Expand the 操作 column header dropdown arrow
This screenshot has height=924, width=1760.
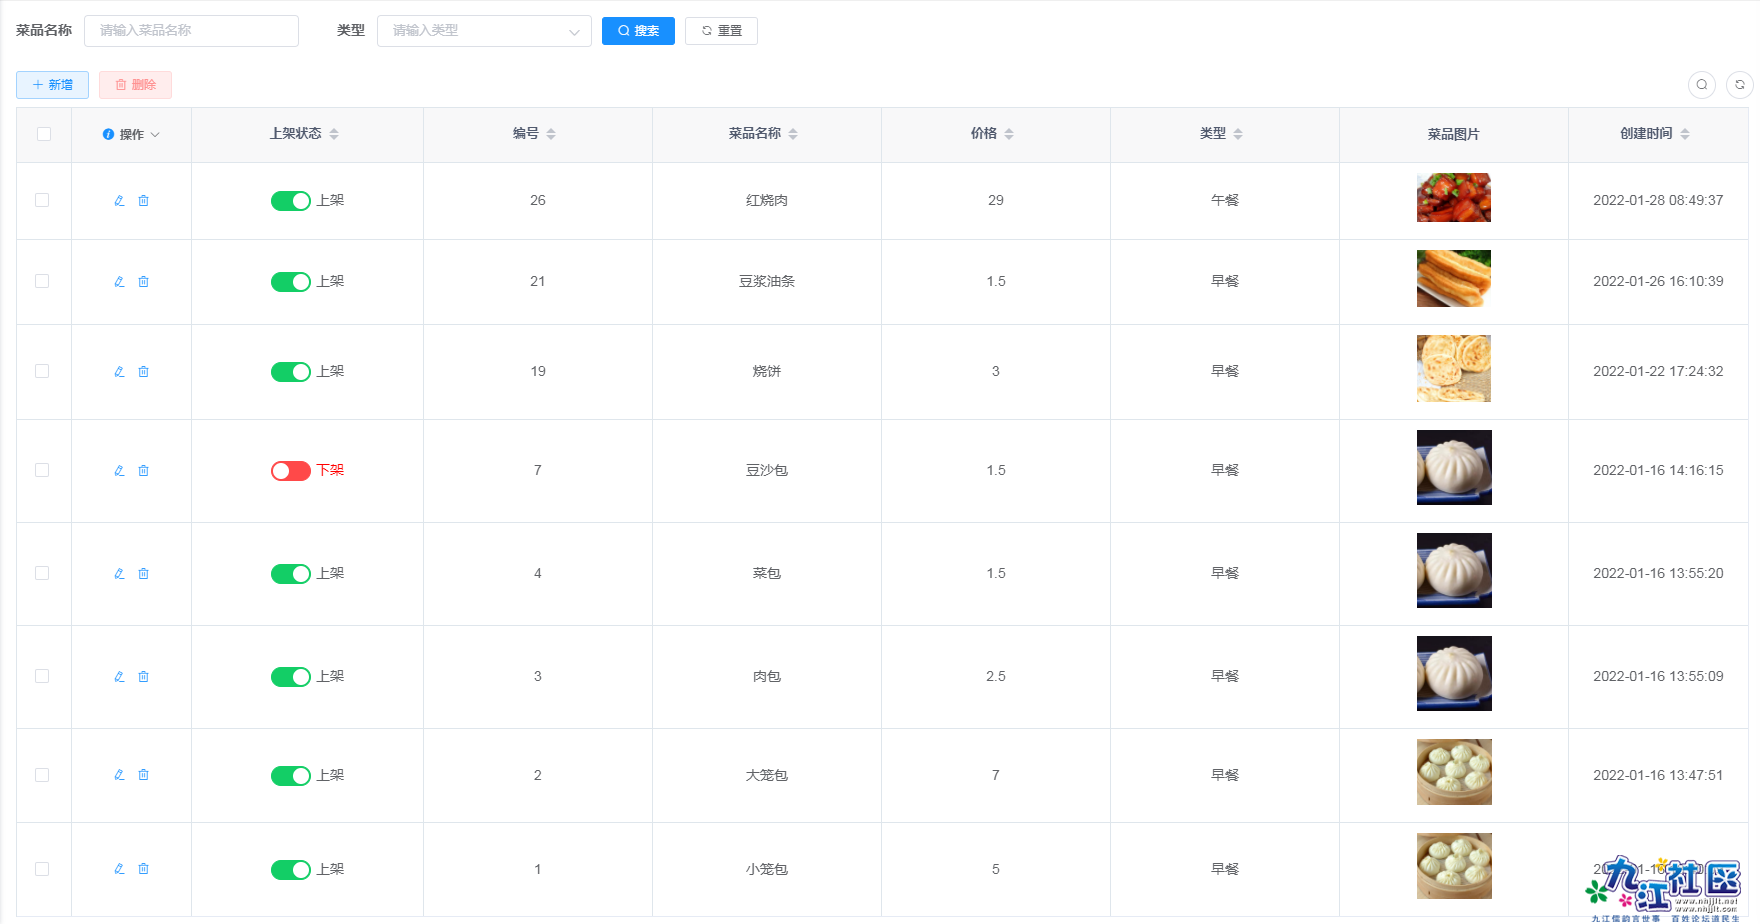(x=156, y=133)
